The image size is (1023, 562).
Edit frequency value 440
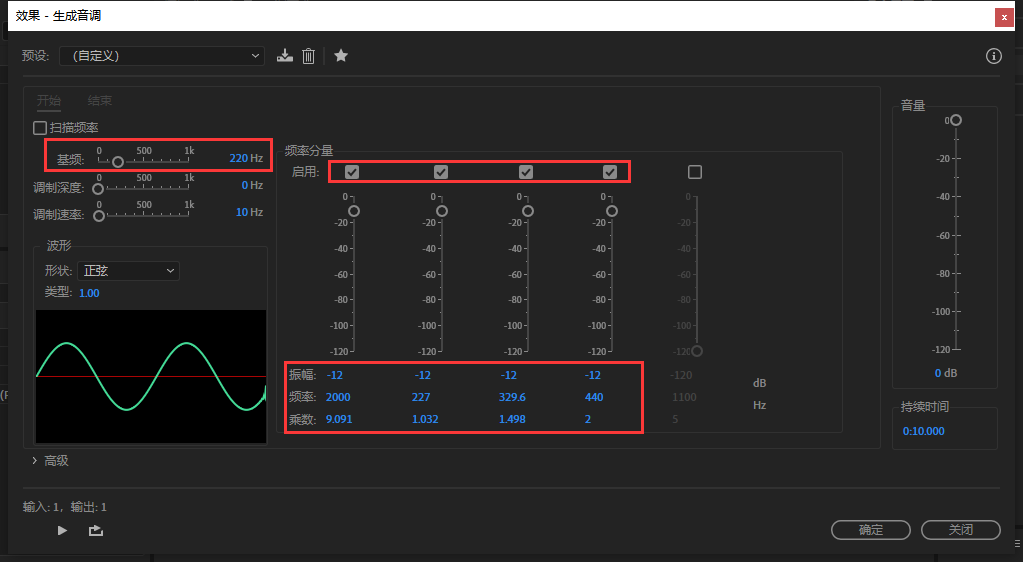(x=594, y=398)
